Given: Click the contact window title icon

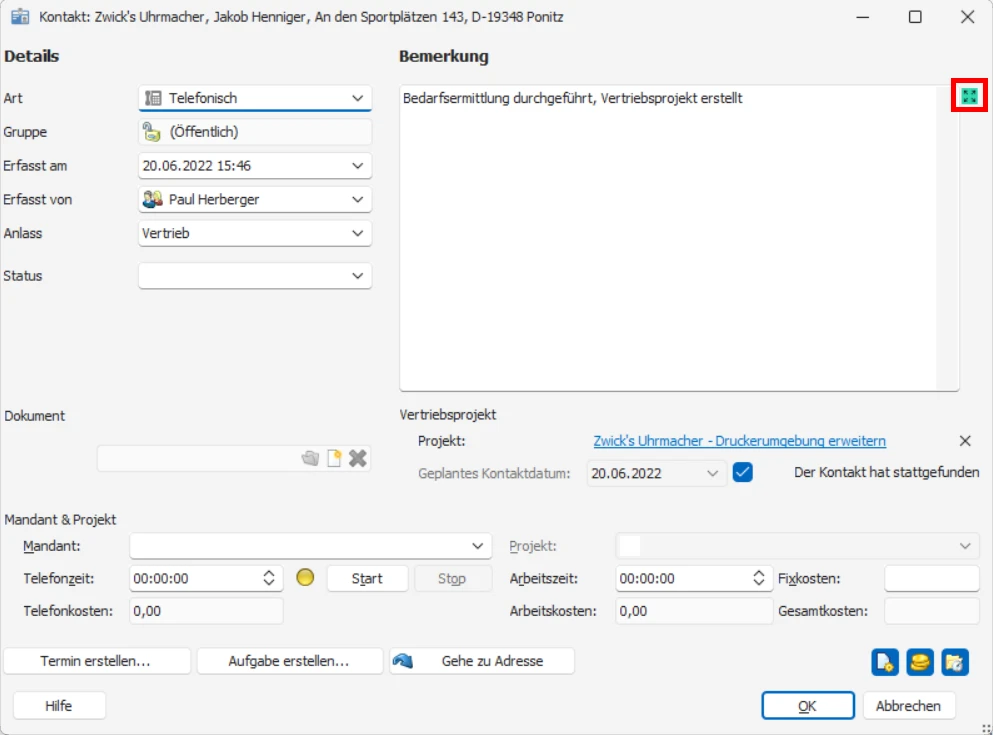Looking at the screenshot, I should click(x=20, y=16).
